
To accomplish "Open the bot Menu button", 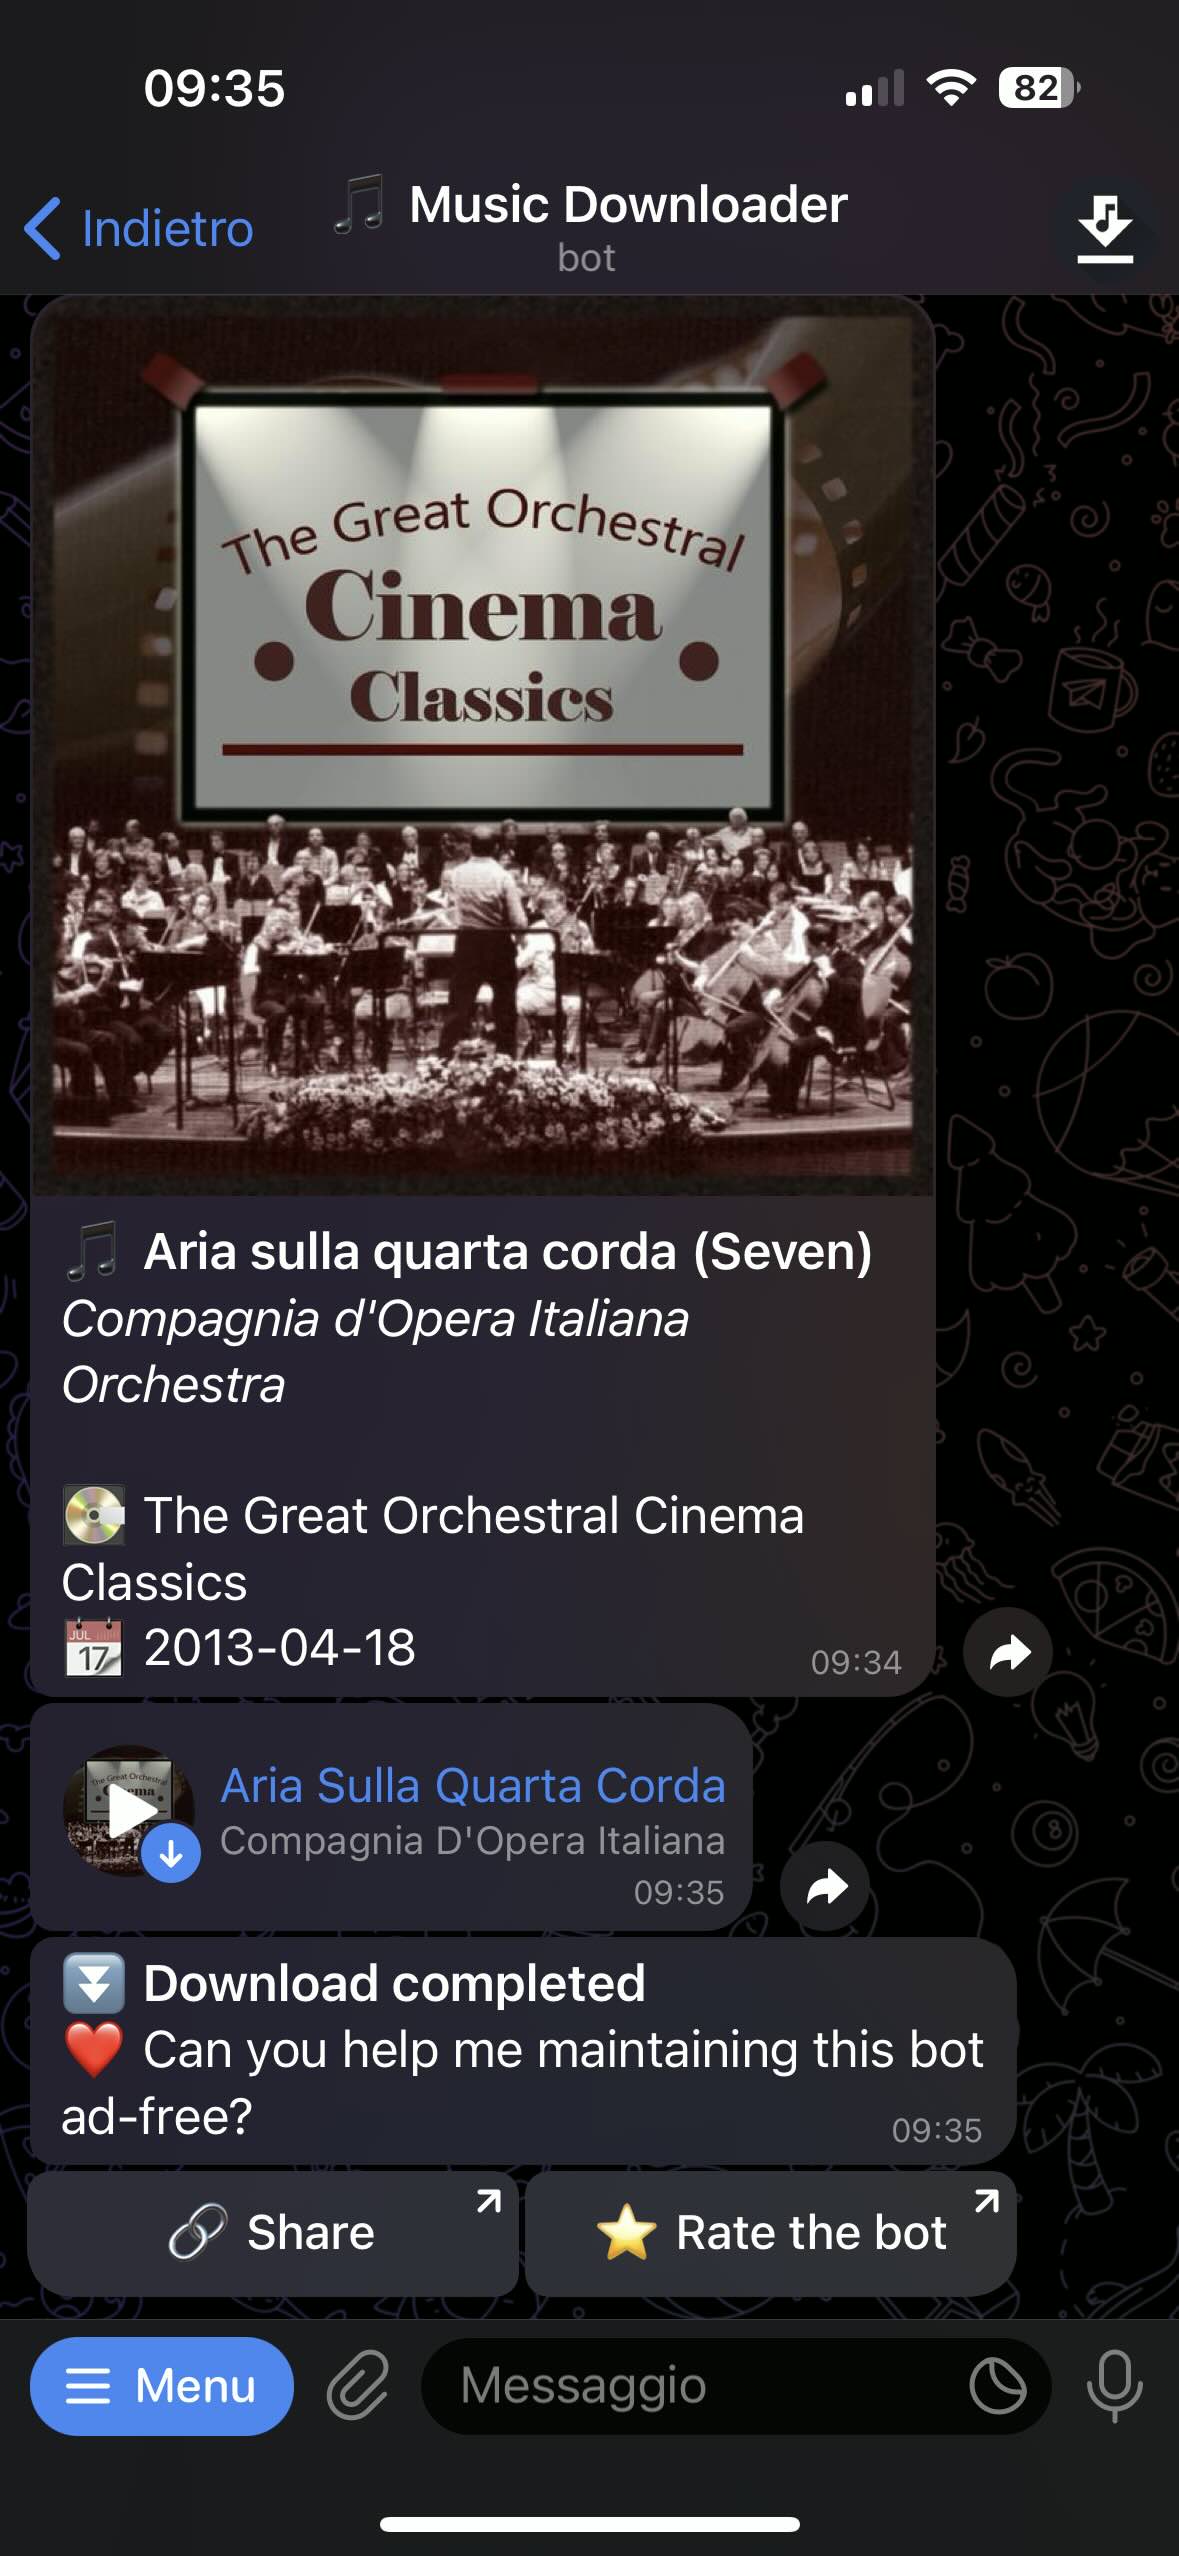I will coord(162,2386).
